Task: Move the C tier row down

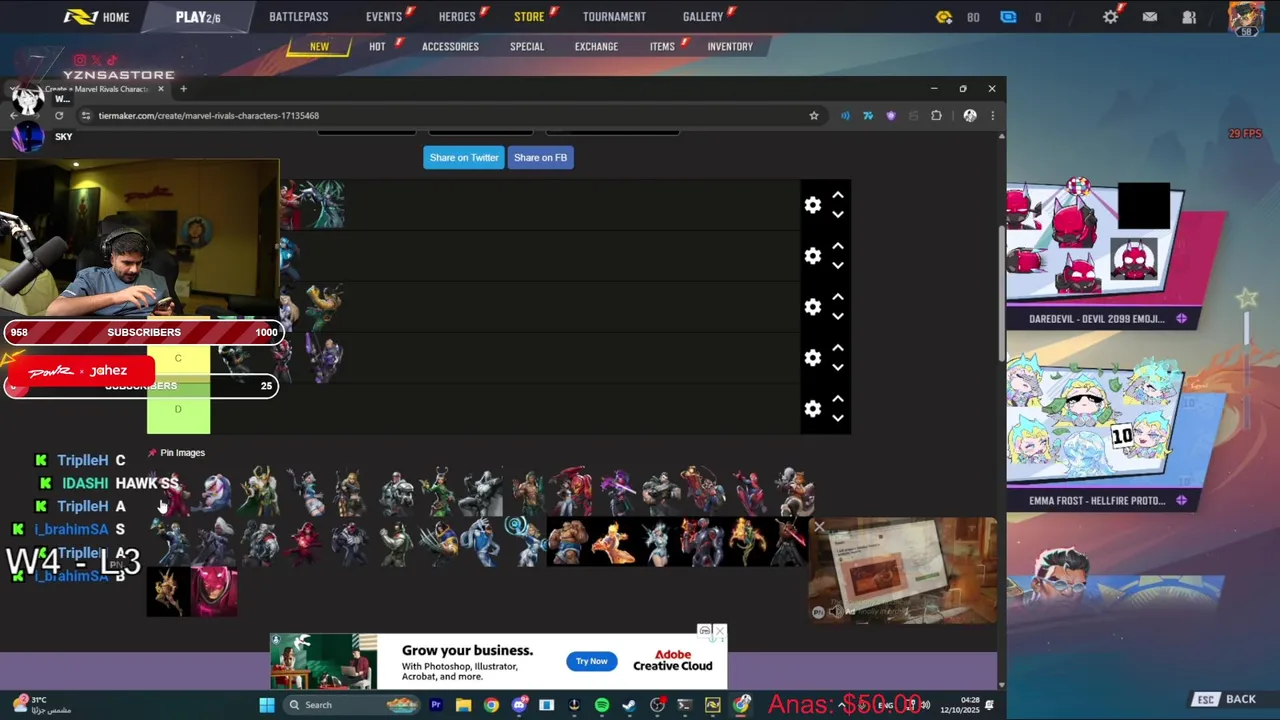Action: pos(838,367)
